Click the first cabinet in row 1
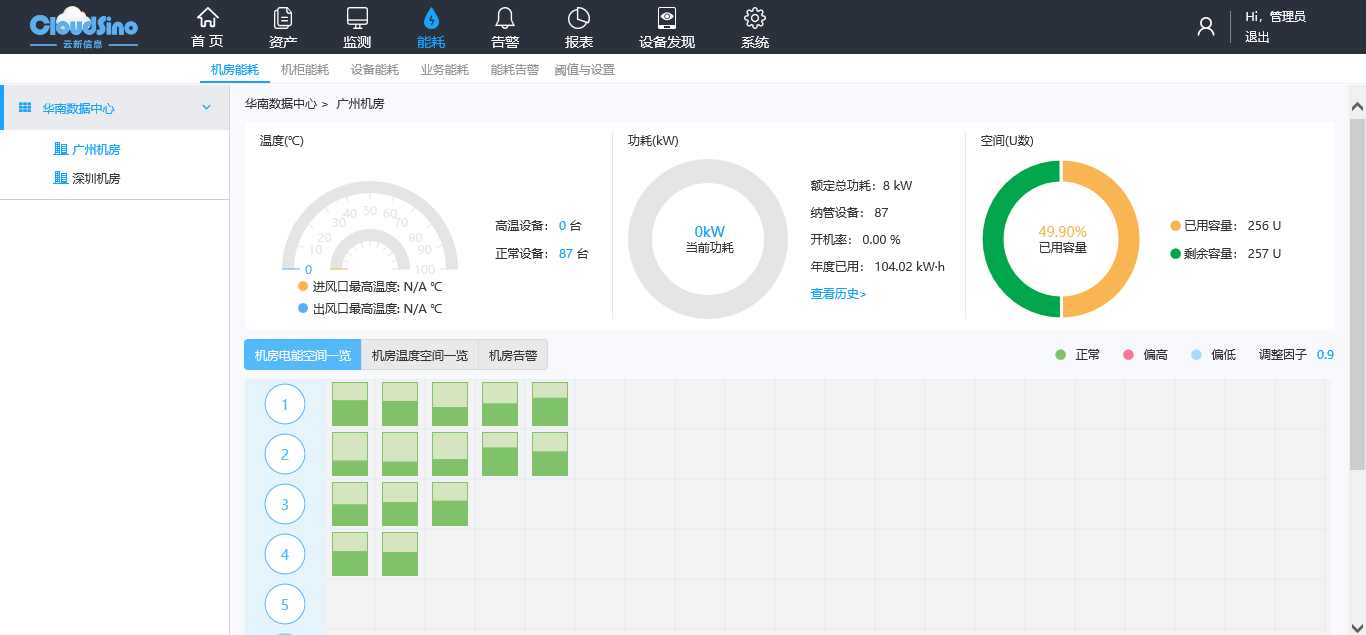The width and height of the screenshot is (1366, 635). pyautogui.click(x=350, y=404)
